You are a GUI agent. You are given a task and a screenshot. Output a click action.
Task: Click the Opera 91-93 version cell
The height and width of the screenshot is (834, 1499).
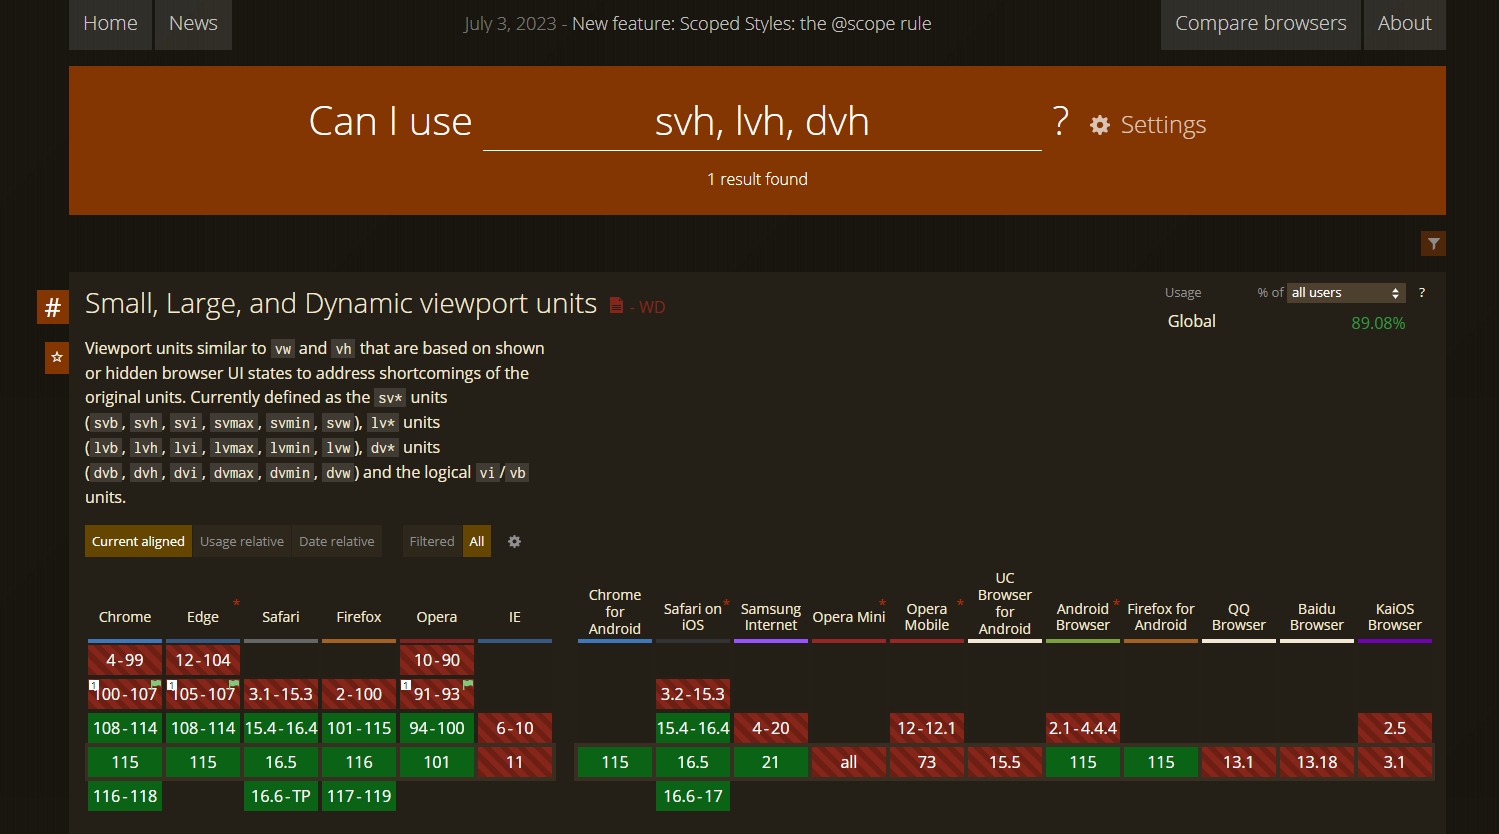click(437, 694)
